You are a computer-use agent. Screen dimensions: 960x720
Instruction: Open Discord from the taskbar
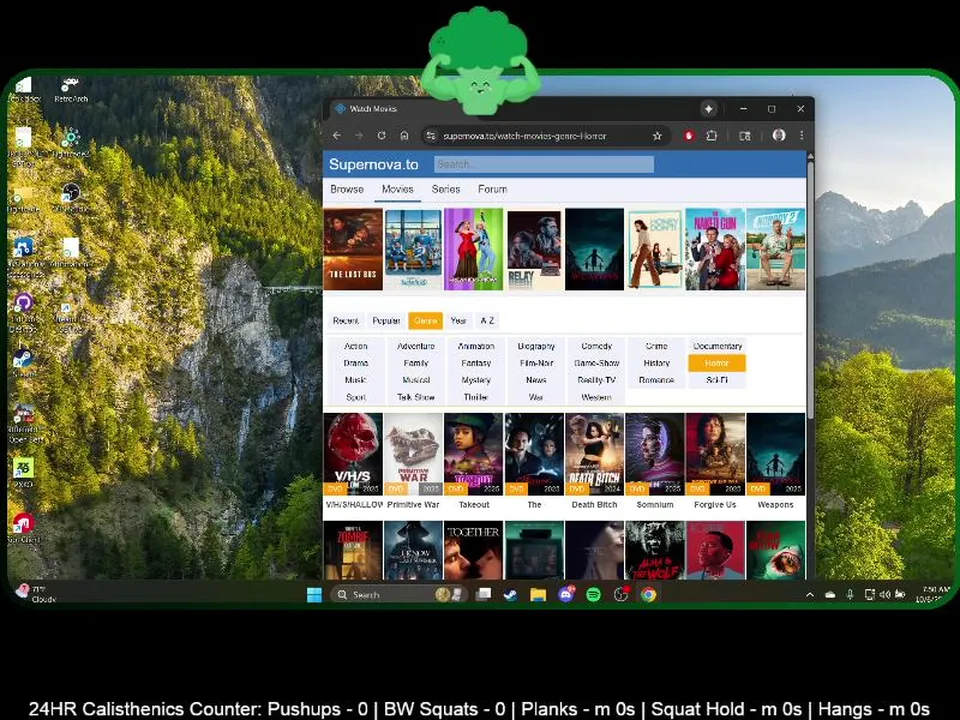566,594
